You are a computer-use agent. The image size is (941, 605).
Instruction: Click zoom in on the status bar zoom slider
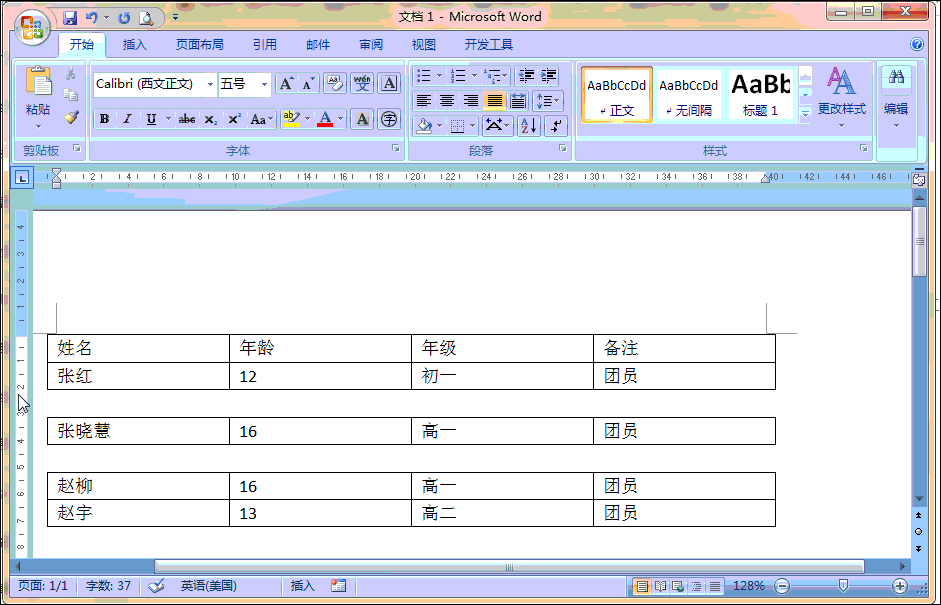(898, 586)
